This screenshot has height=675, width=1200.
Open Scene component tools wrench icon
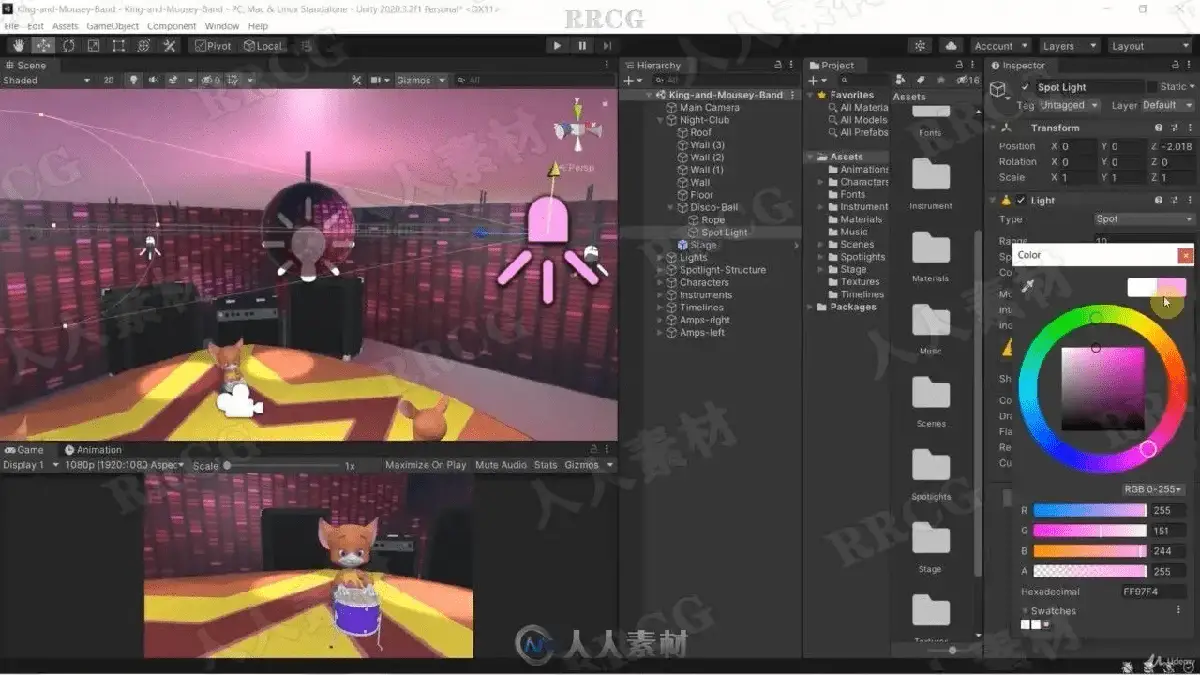tap(357, 80)
